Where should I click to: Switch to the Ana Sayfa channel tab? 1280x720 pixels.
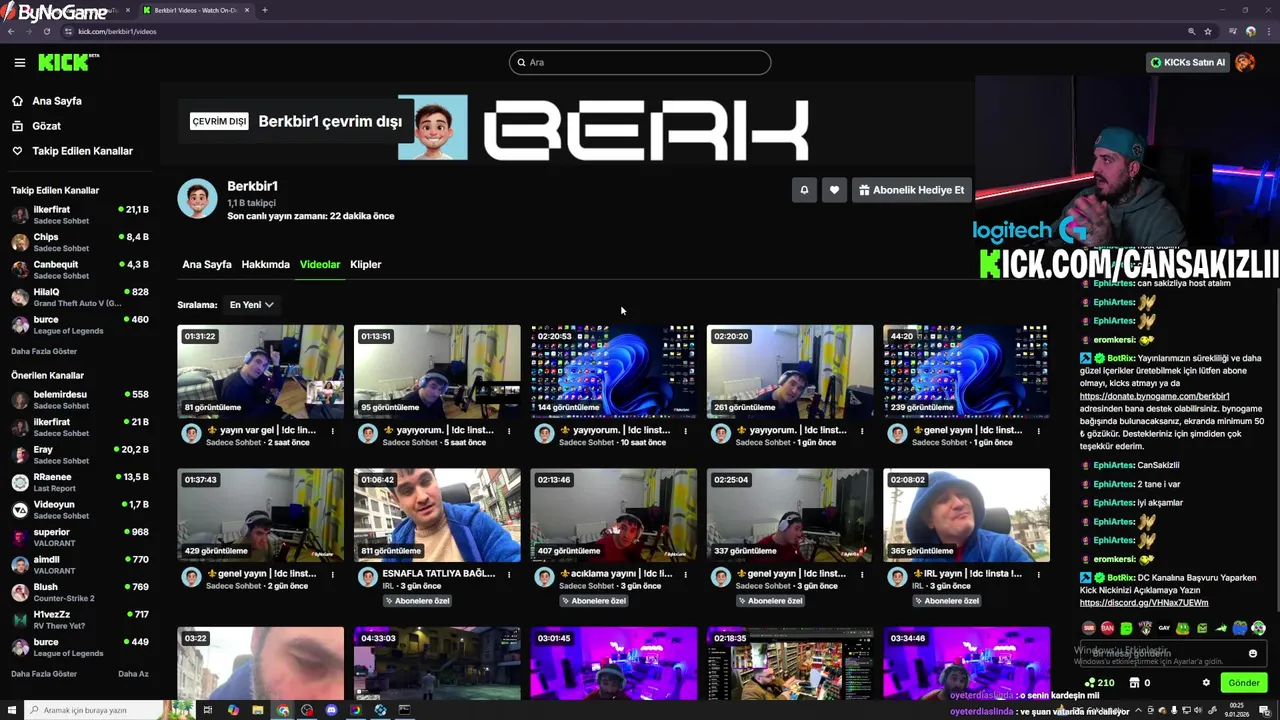coord(207,264)
